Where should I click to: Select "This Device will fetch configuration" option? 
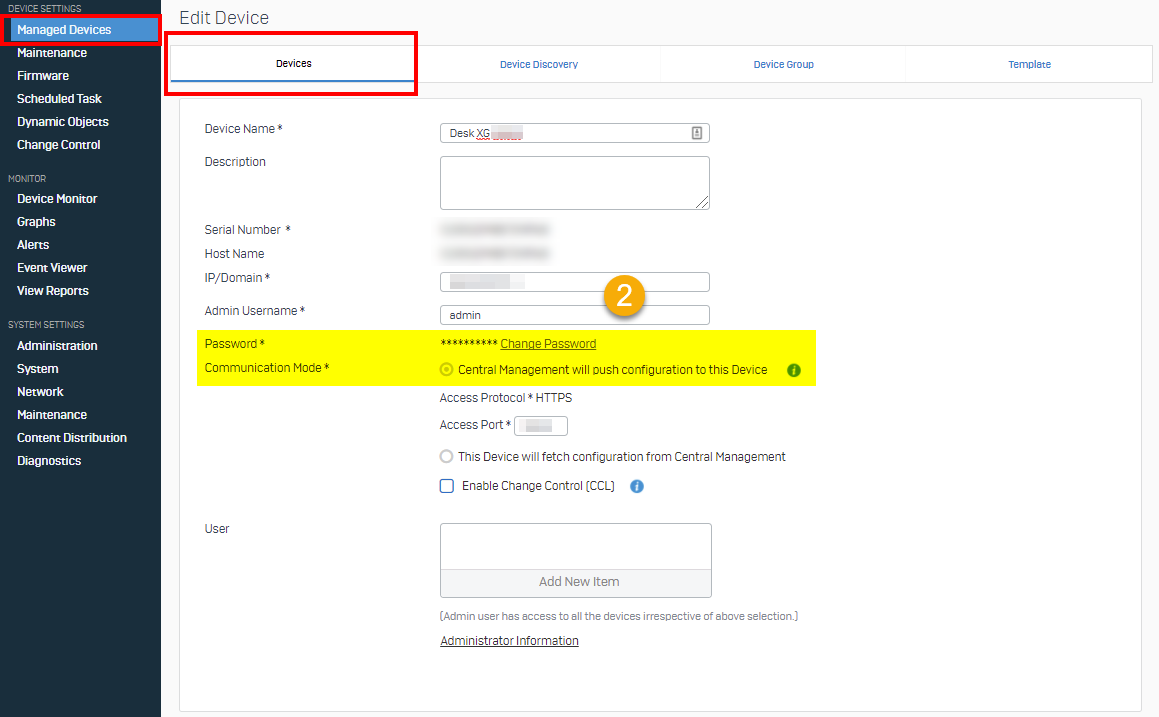(x=446, y=456)
